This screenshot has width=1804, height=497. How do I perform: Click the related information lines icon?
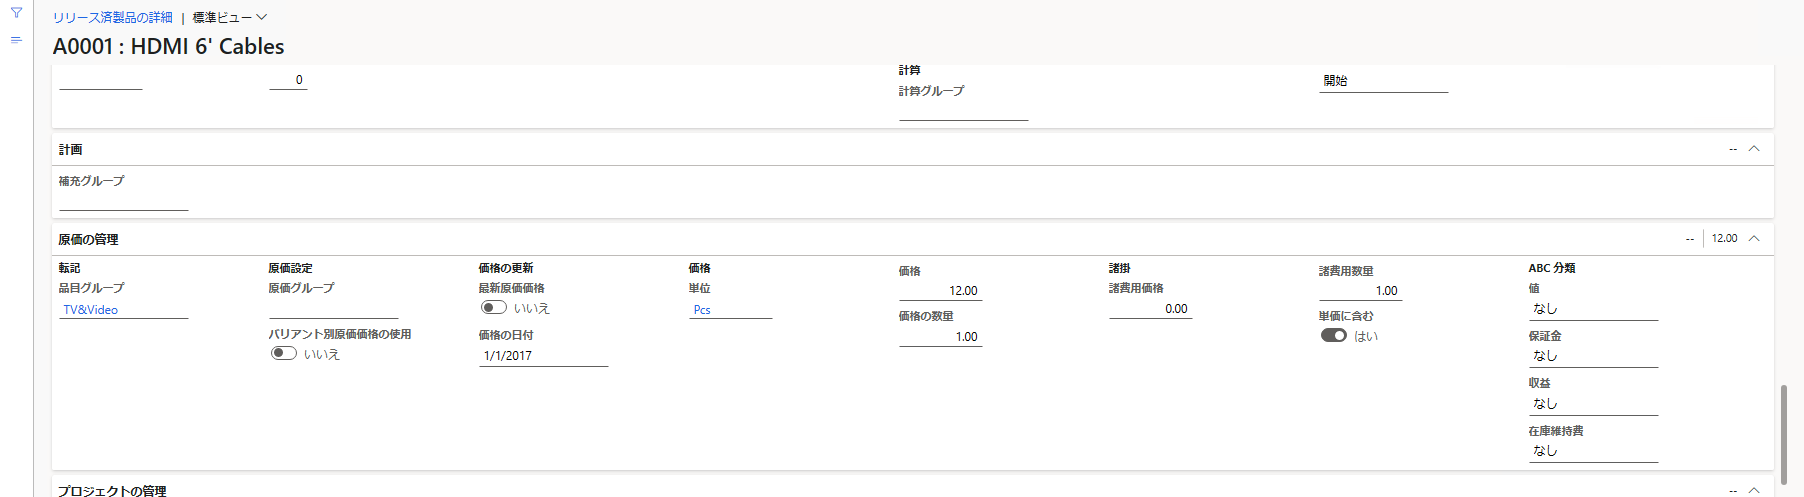click(x=16, y=40)
